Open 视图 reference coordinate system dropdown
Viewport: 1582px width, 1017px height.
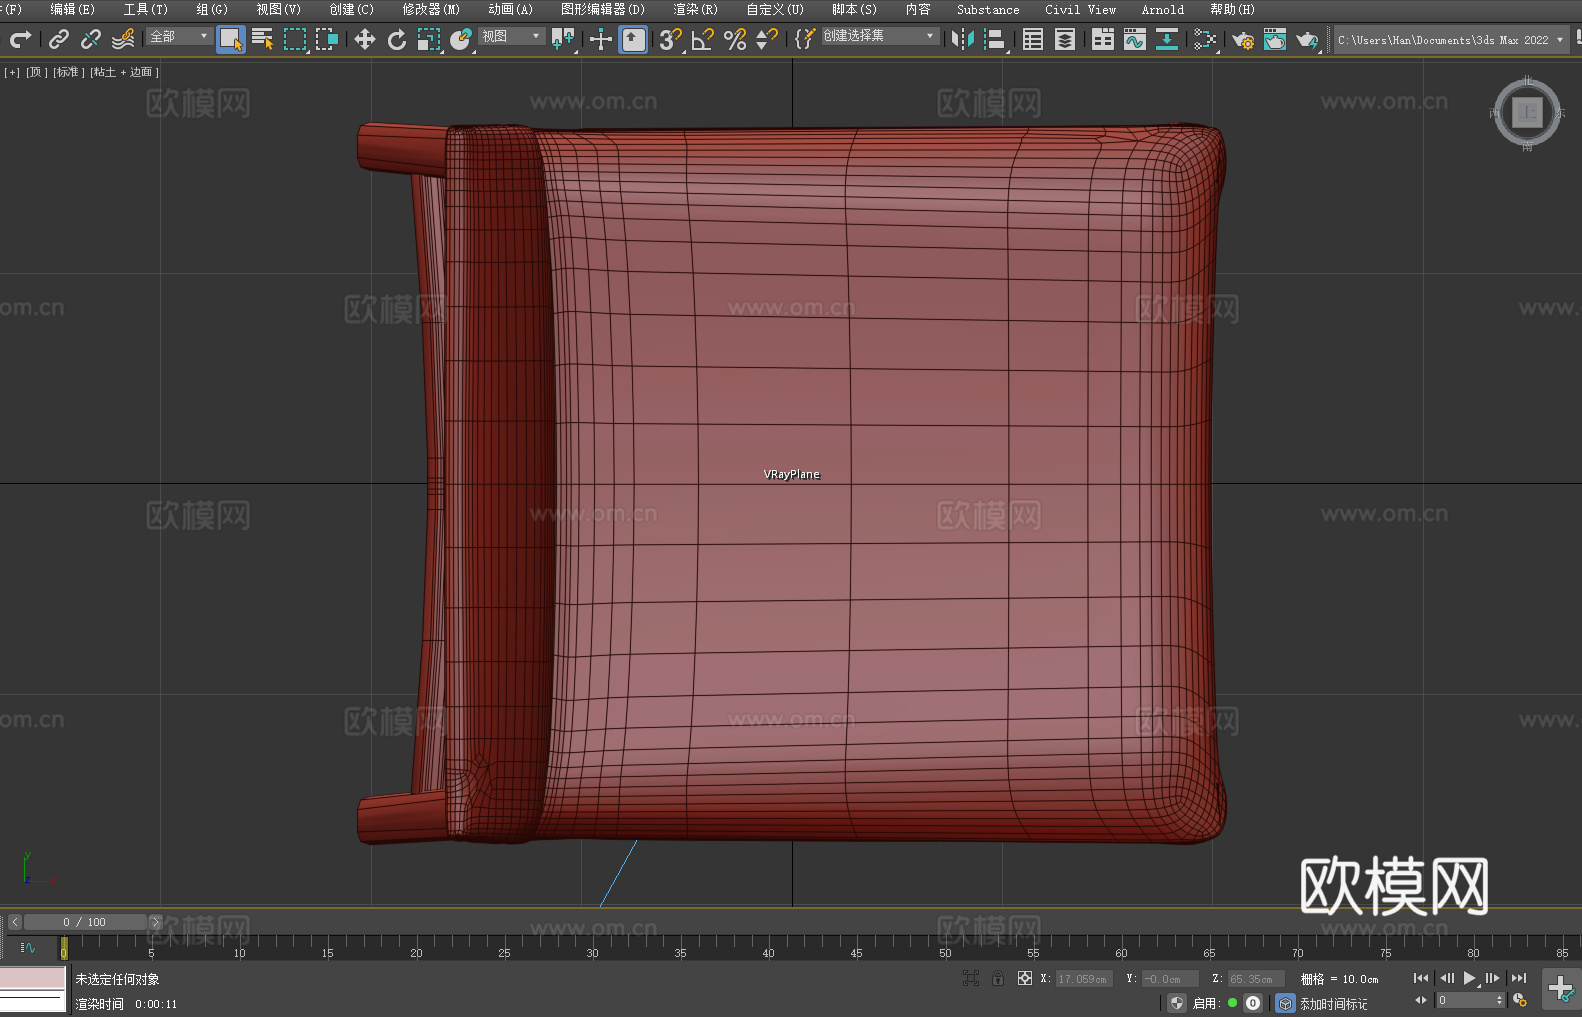[511, 36]
